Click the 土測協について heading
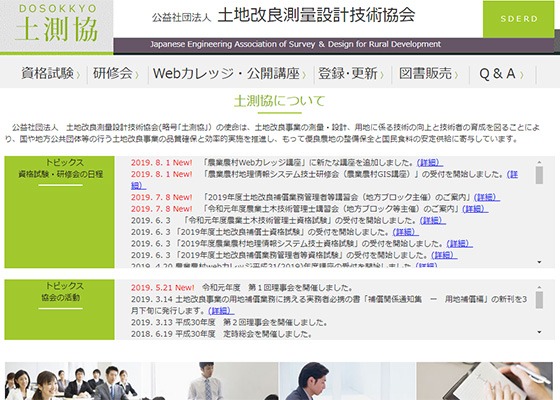Viewport: 560px width, 400px height. (x=279, y=101)
